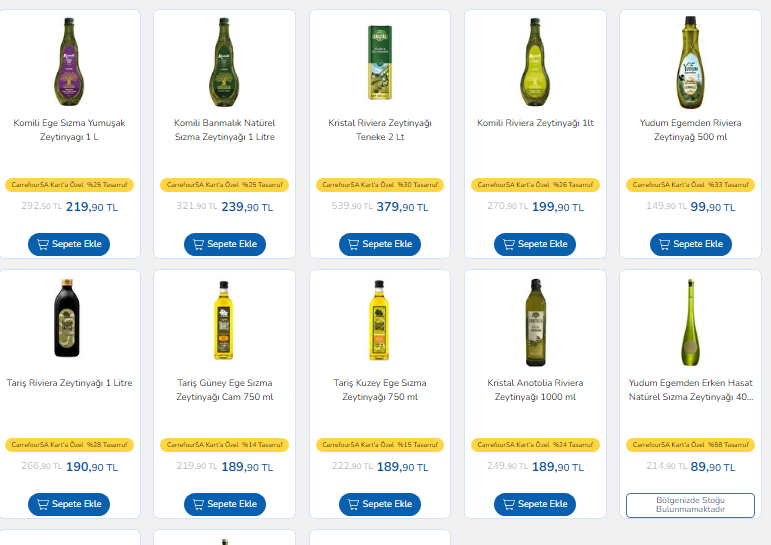
Task: Click cart icon for Tariş Kuzey Ege Sızma
Action: click(x=354, y=504)
